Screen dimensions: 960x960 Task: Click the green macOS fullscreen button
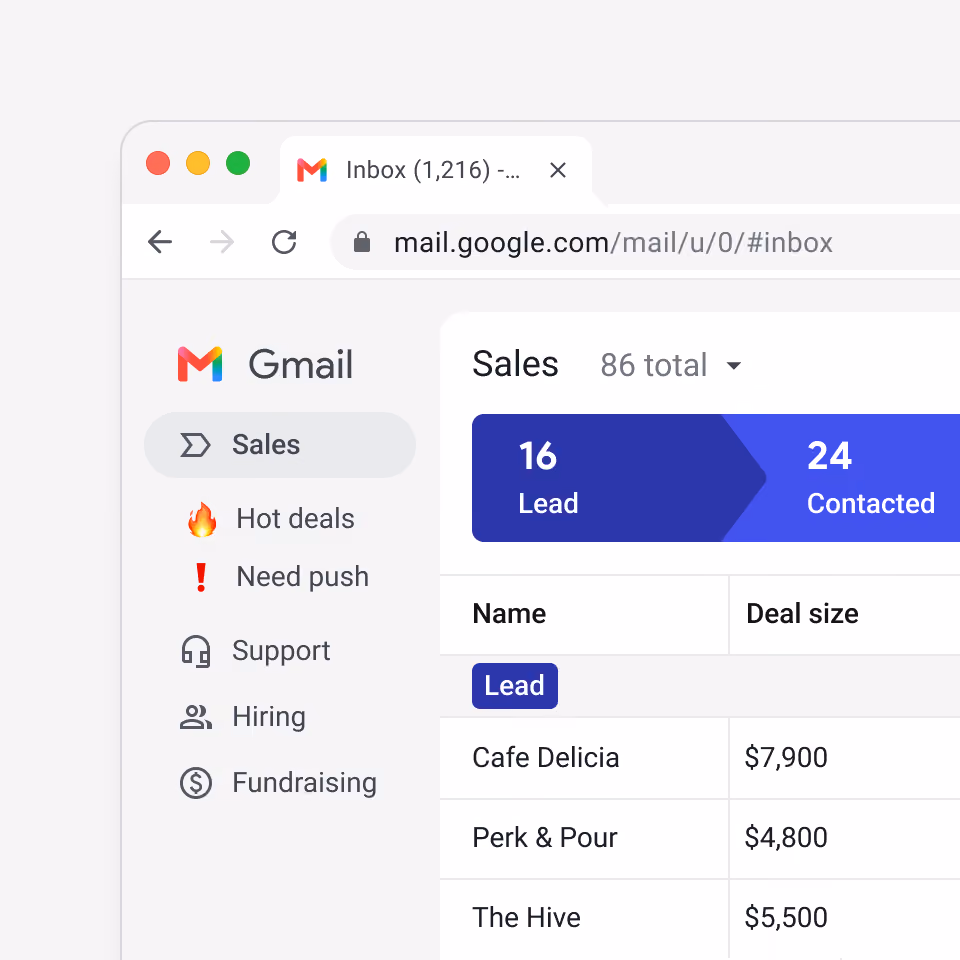click(x=238, y=163)
